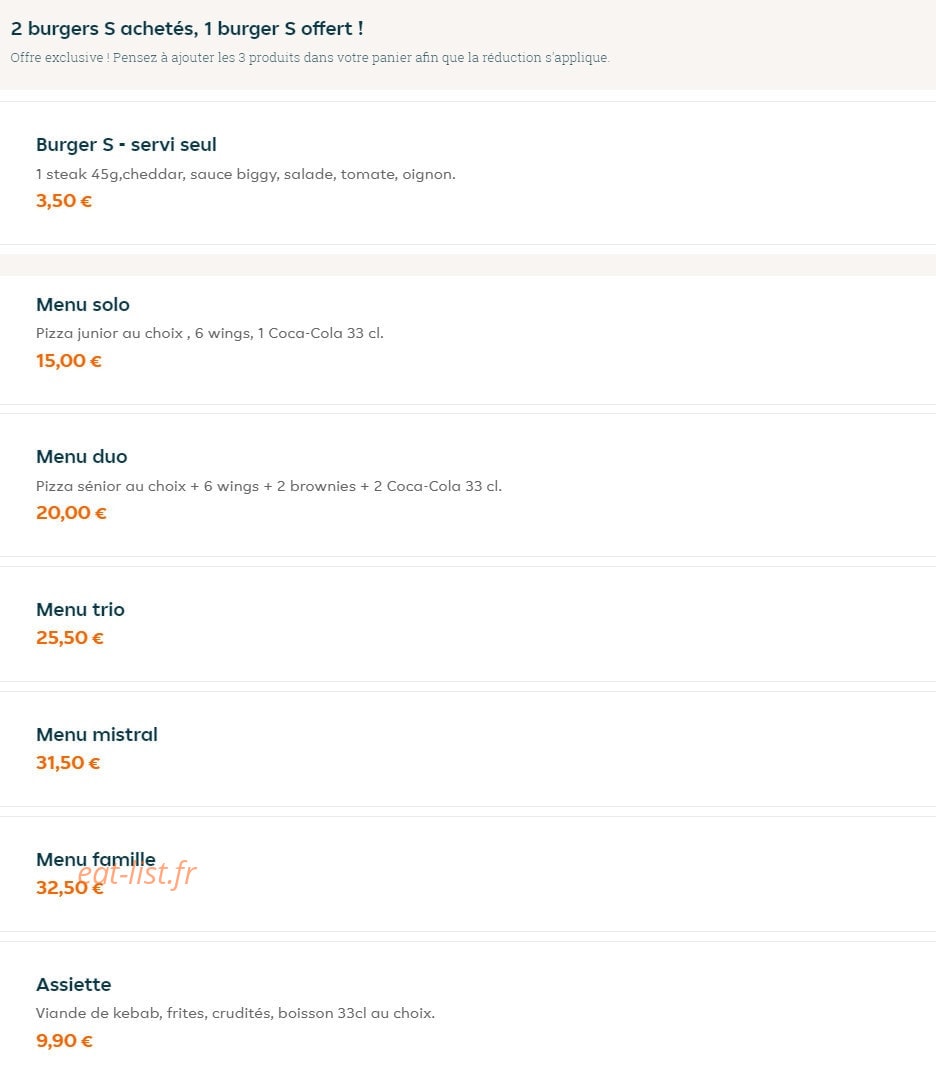Select the Menu duo title
This screenshot has width=936, height=1071.
82,456
